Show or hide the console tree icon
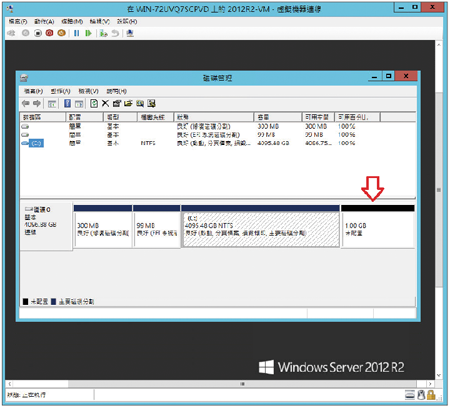The image size is (450, 408). (x=52, y=104)
